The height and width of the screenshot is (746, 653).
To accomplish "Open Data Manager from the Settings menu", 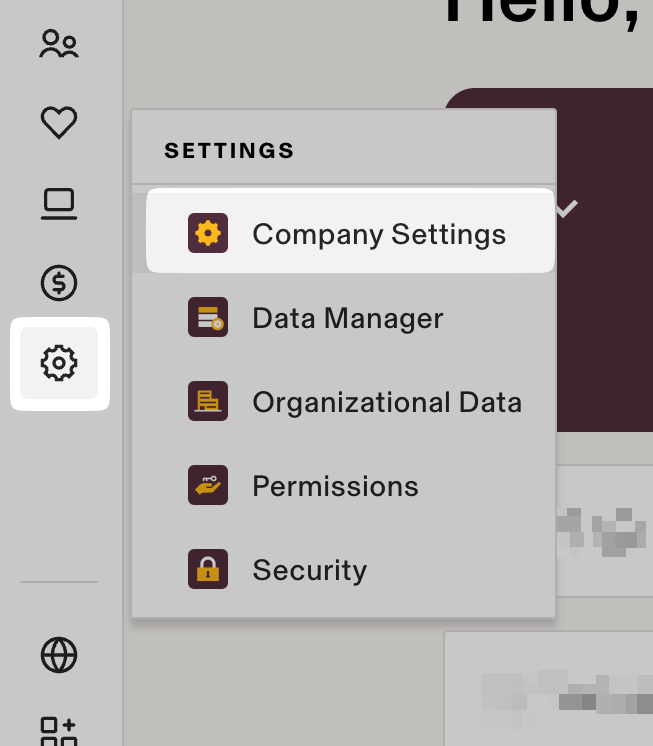I will [x=347, y=318].
